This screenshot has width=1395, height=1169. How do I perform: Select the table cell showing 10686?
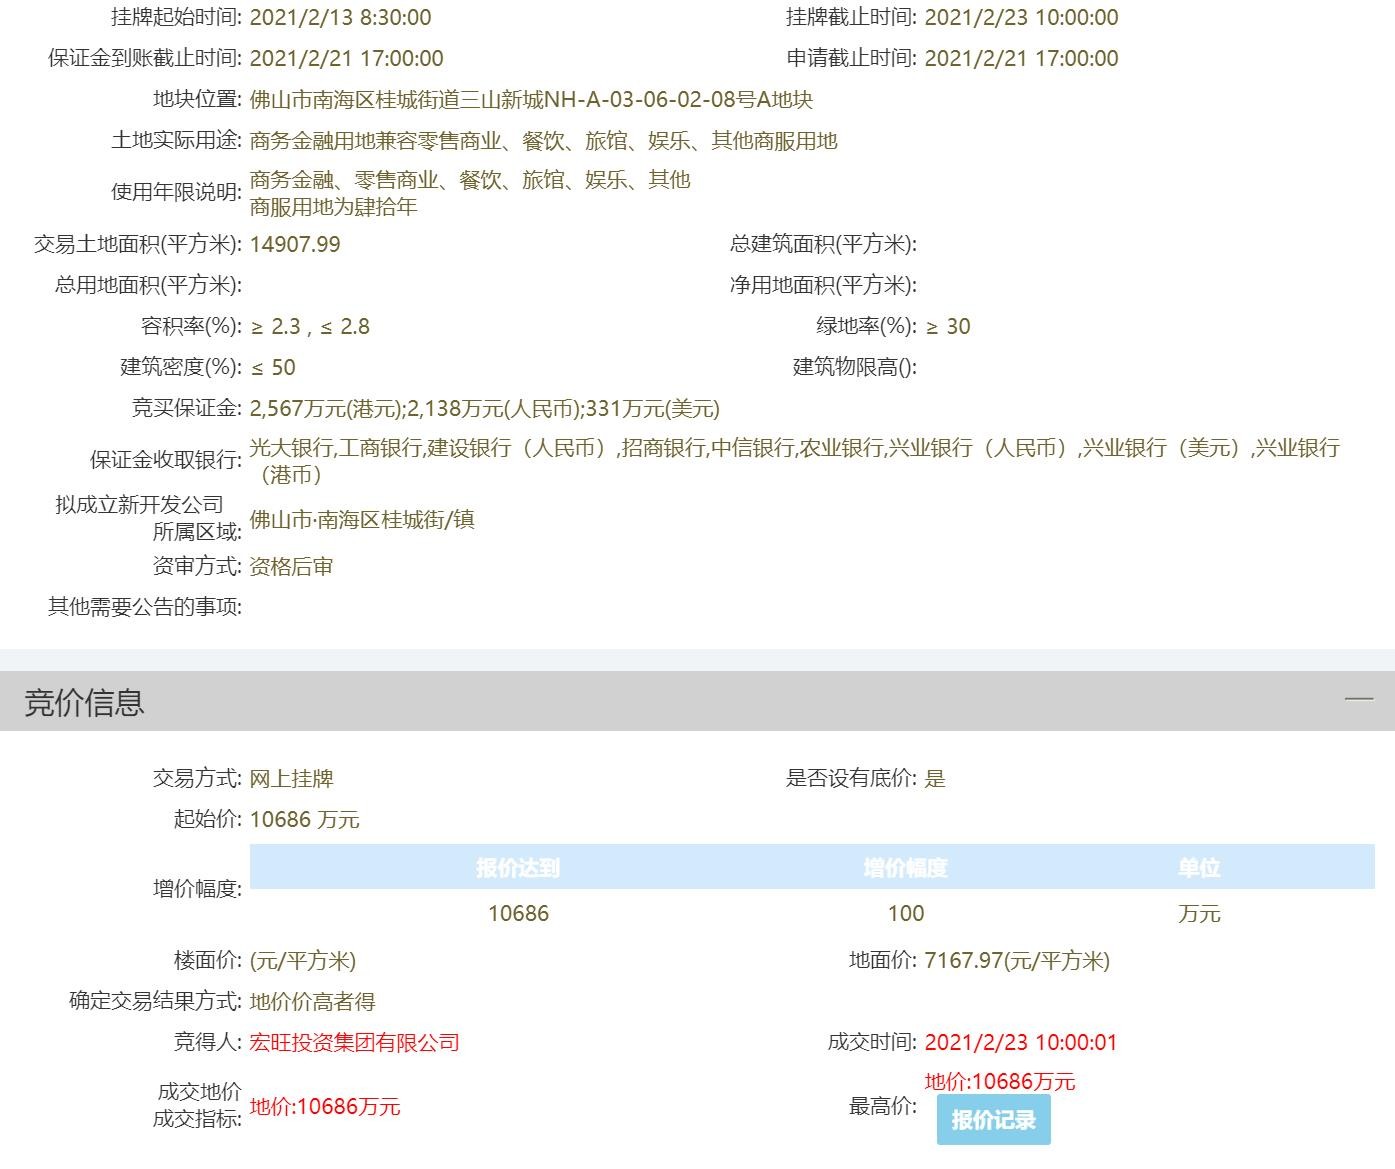click(x=518, y=913)
